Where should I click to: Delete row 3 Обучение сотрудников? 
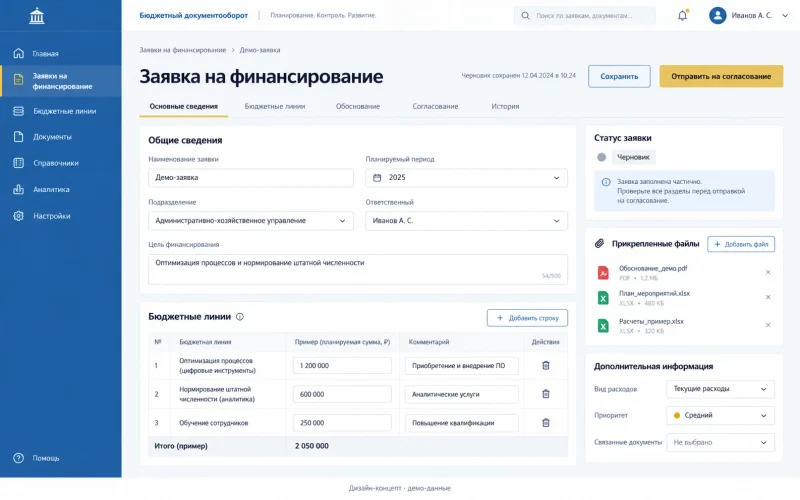click(545, 422)
